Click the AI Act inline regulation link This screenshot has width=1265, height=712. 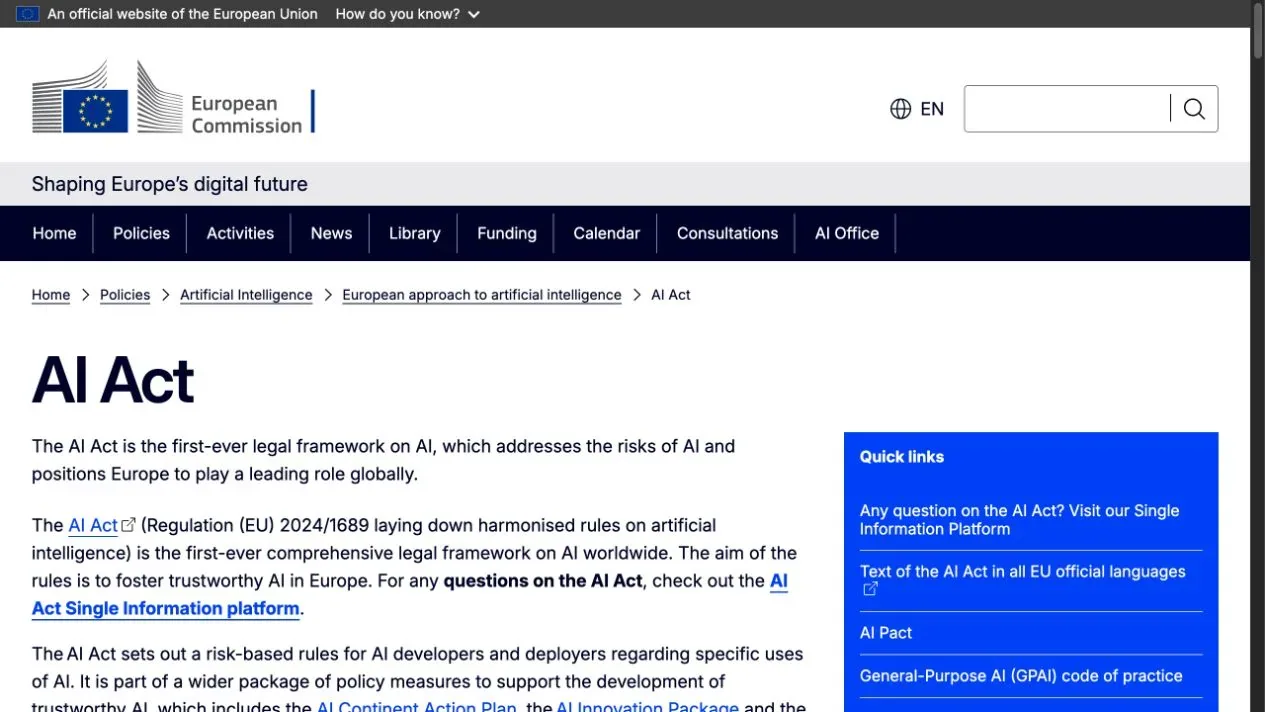[93, 525]
